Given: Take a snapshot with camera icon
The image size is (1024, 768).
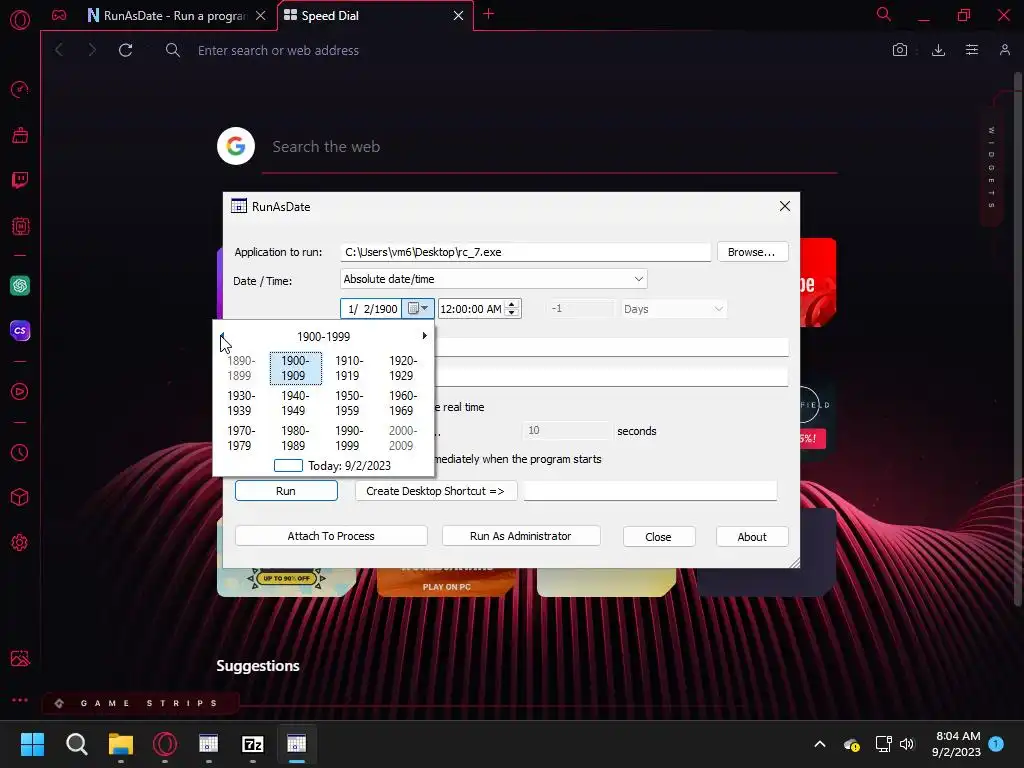Looking at the screenshot, I should coord(900,50).
